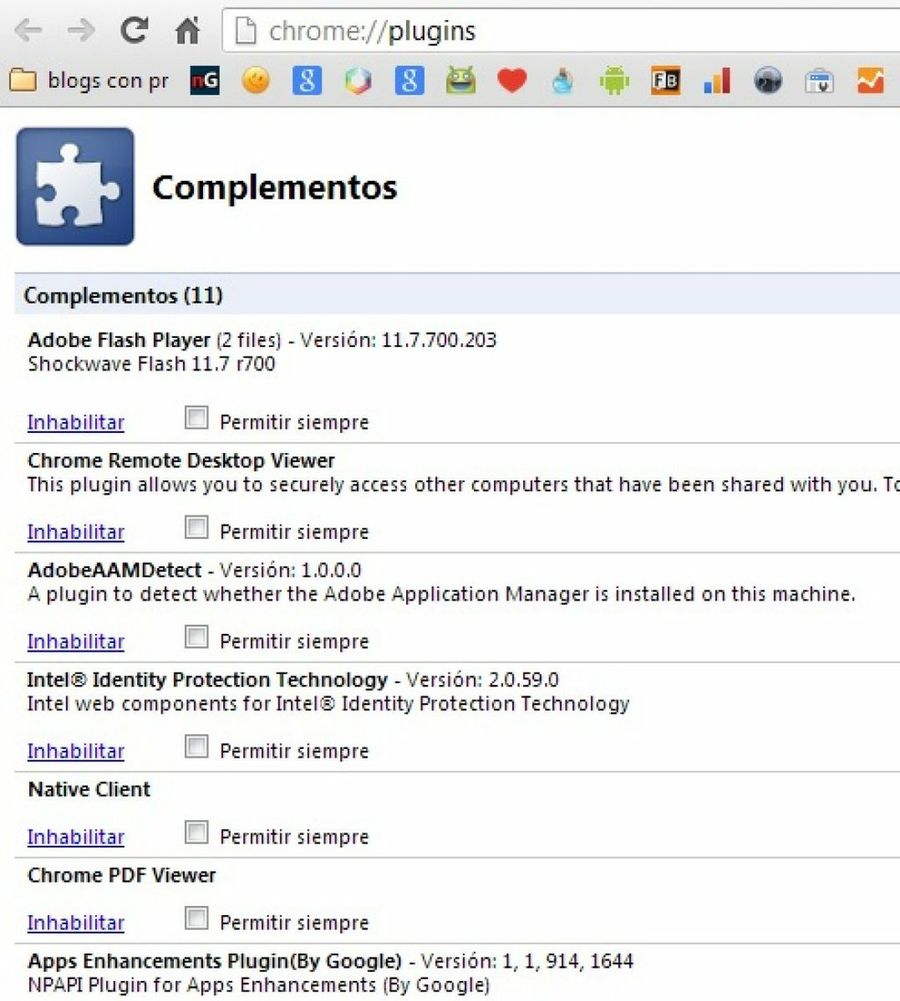This screenshot has height=1001, width=900.
Task: Check Permitir siempre for Adobe Flash Player
Action: point(198,420)
